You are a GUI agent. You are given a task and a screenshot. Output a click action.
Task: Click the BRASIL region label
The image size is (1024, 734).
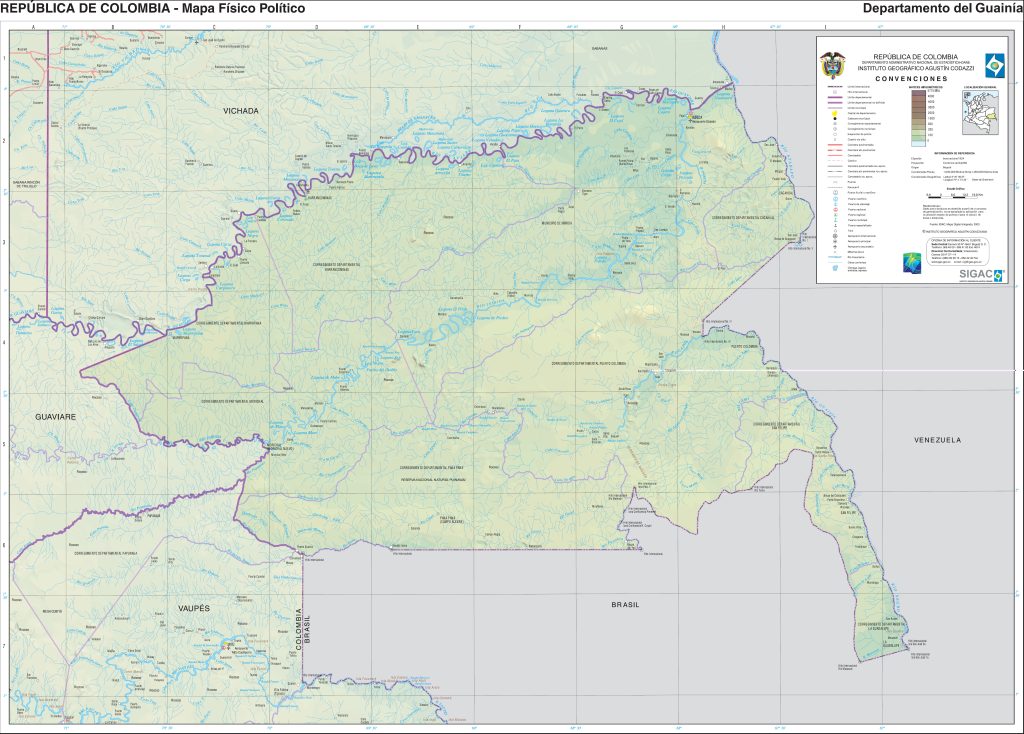click(625, 604)
